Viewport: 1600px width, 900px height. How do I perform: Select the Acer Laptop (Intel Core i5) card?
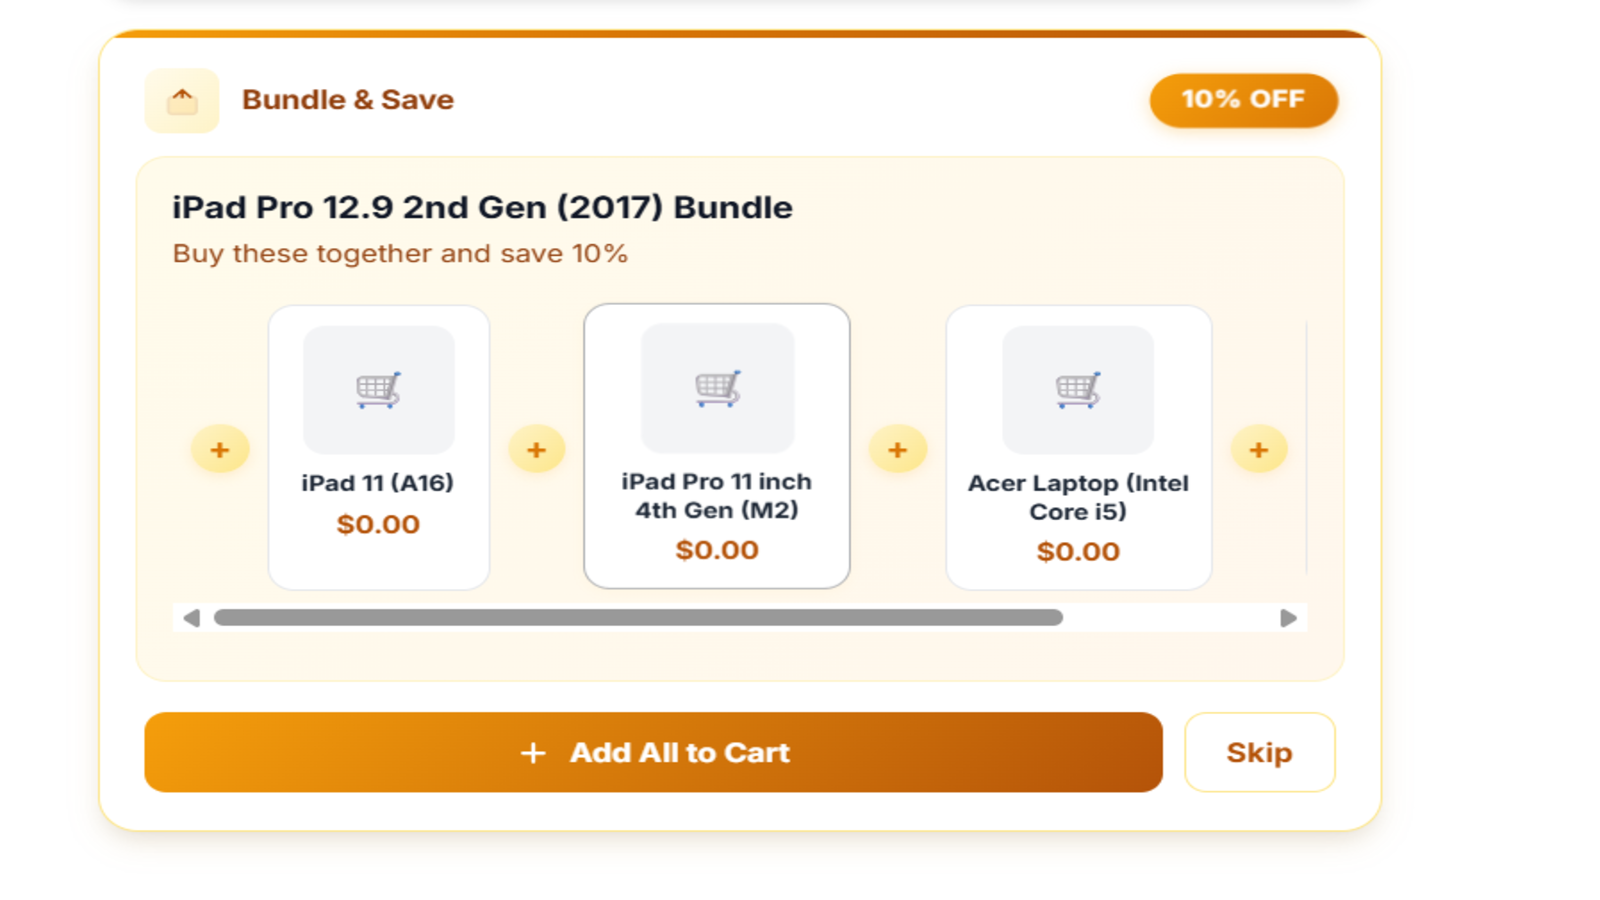(1078, 447)
